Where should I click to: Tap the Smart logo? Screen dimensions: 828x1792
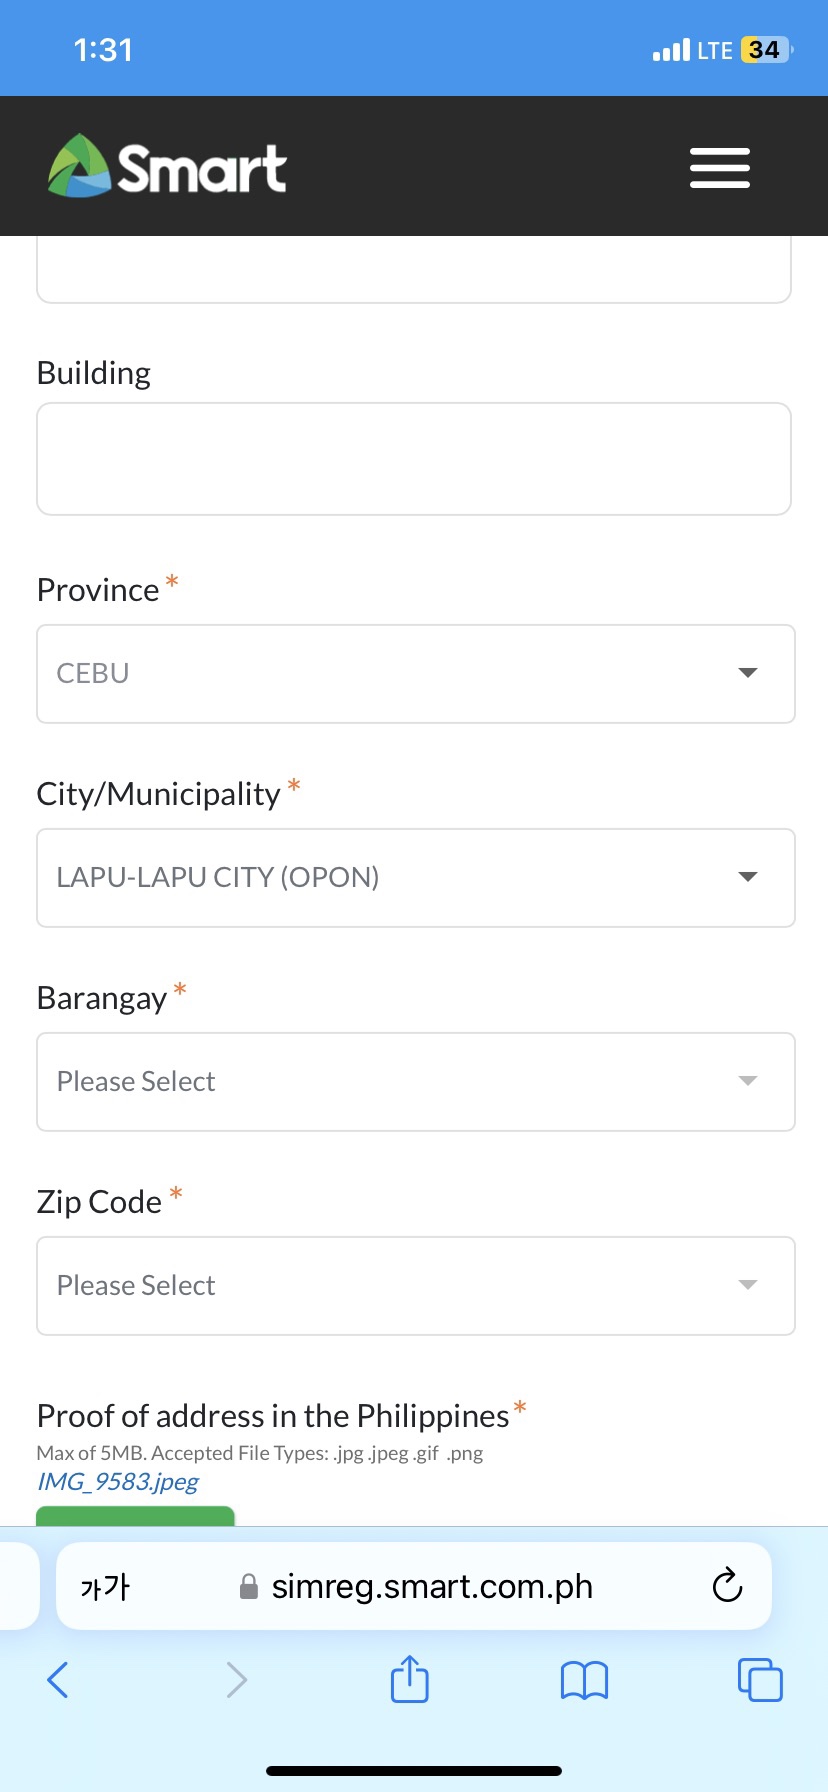tap(167, 166)
